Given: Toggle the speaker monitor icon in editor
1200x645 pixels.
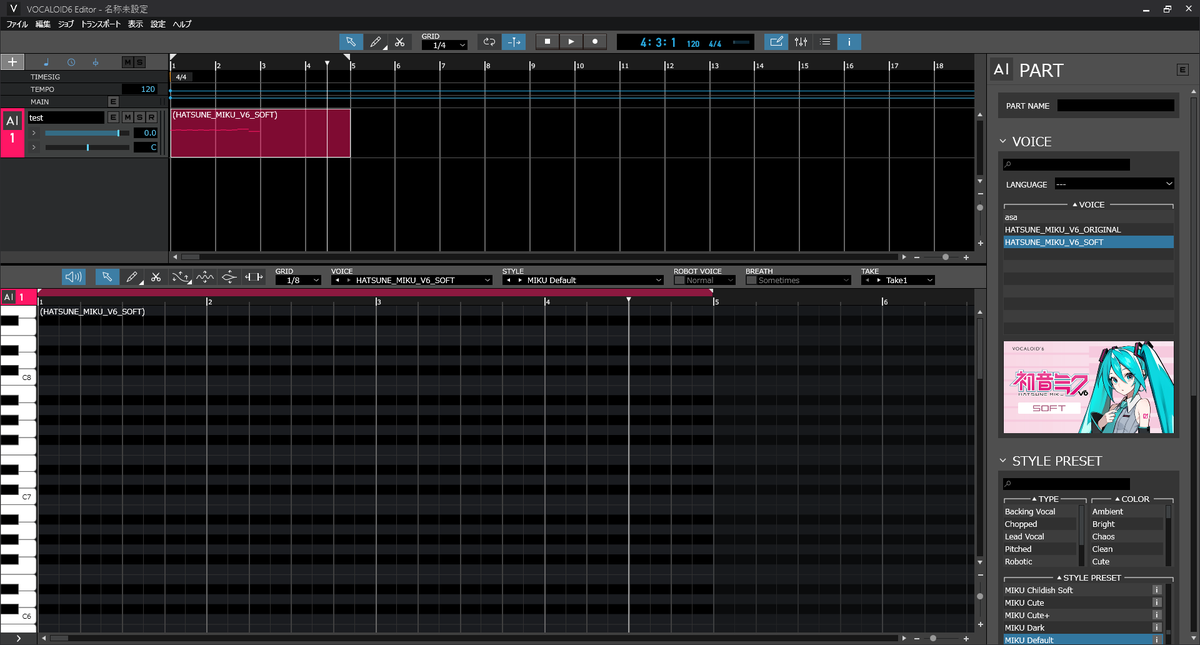Looking at the screenshot, I should [73, 277].
